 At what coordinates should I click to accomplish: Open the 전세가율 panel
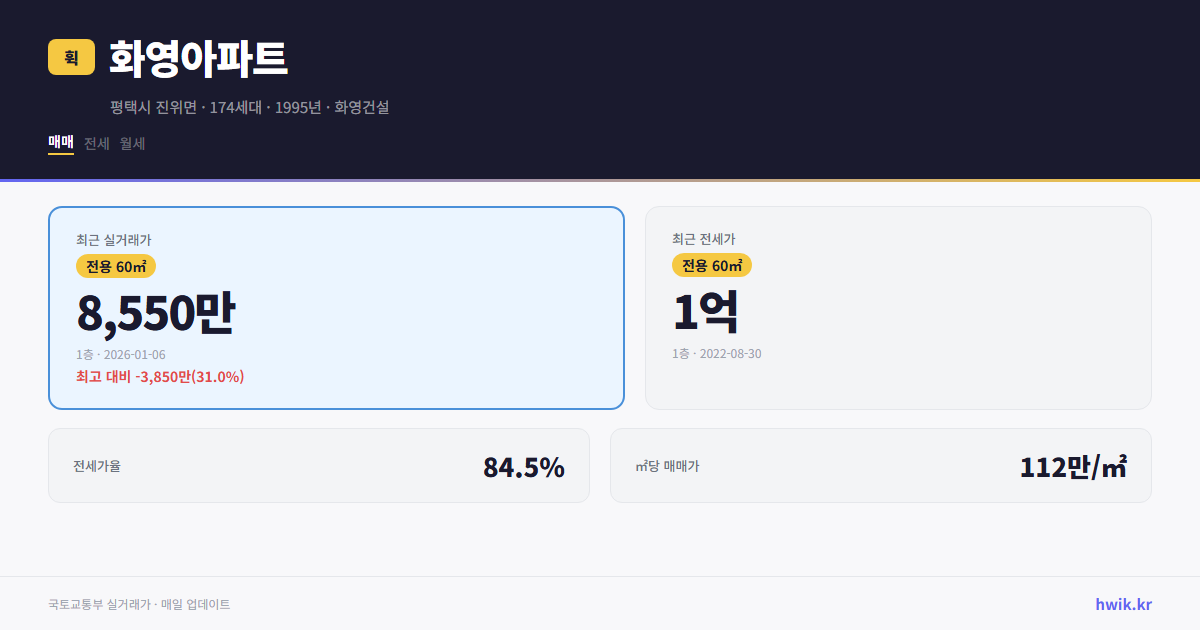tap(319, 465)
